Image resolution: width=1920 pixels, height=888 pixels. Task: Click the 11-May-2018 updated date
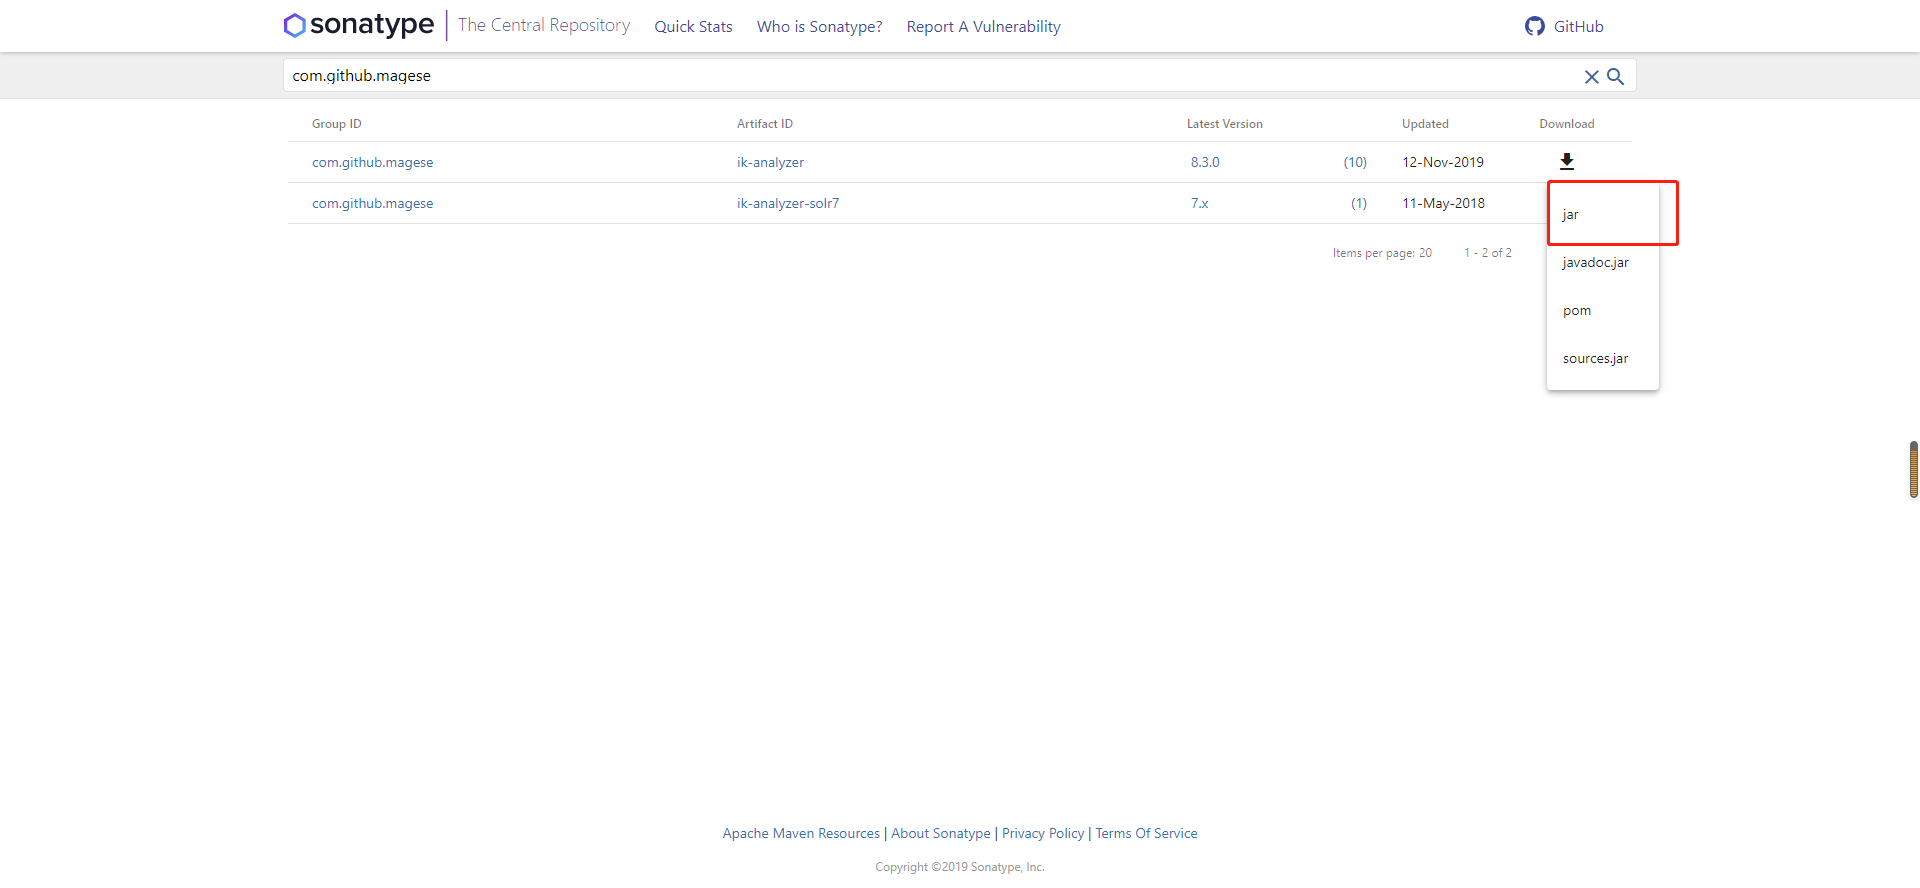[1443, 203]
